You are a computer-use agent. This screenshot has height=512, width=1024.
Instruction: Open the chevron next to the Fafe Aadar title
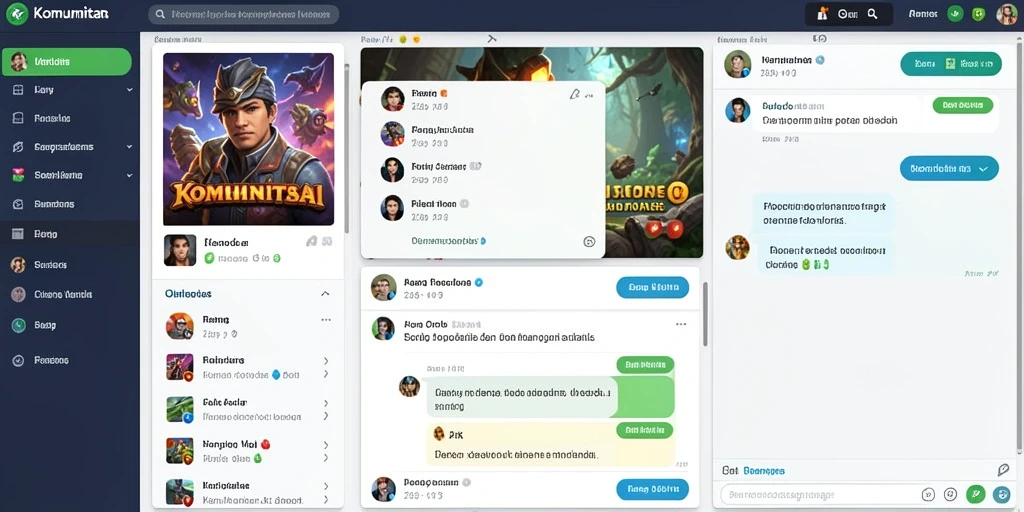326,403
